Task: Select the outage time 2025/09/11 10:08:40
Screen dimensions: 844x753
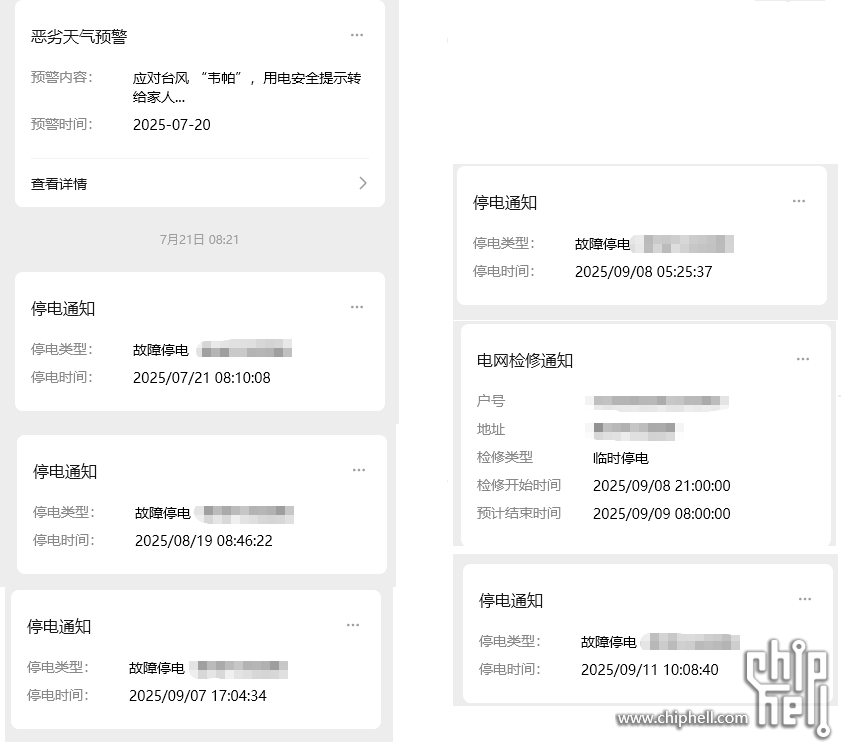Action: coord(650,670)
